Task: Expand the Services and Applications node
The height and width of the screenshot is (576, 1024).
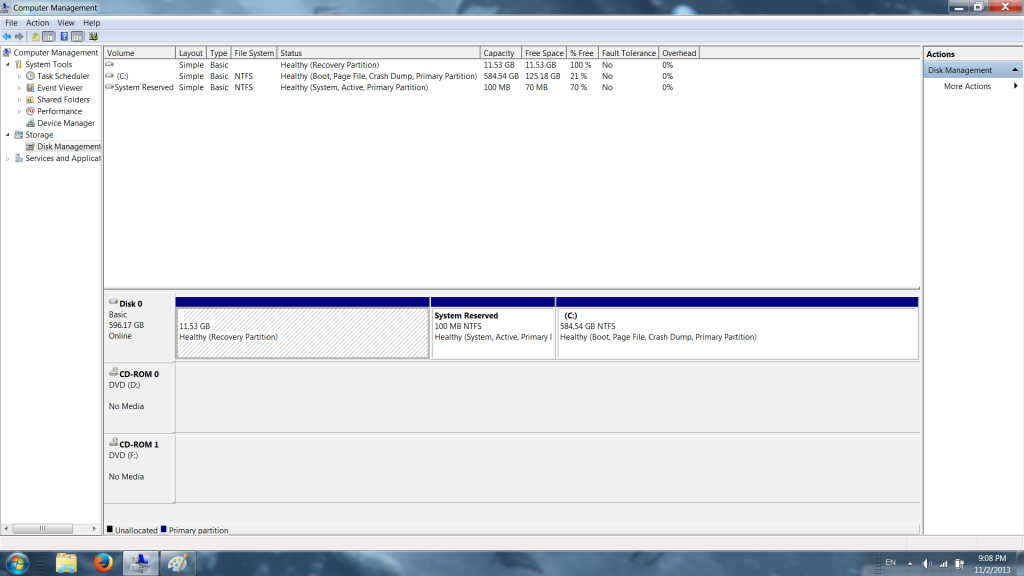Action: [8, 158]
